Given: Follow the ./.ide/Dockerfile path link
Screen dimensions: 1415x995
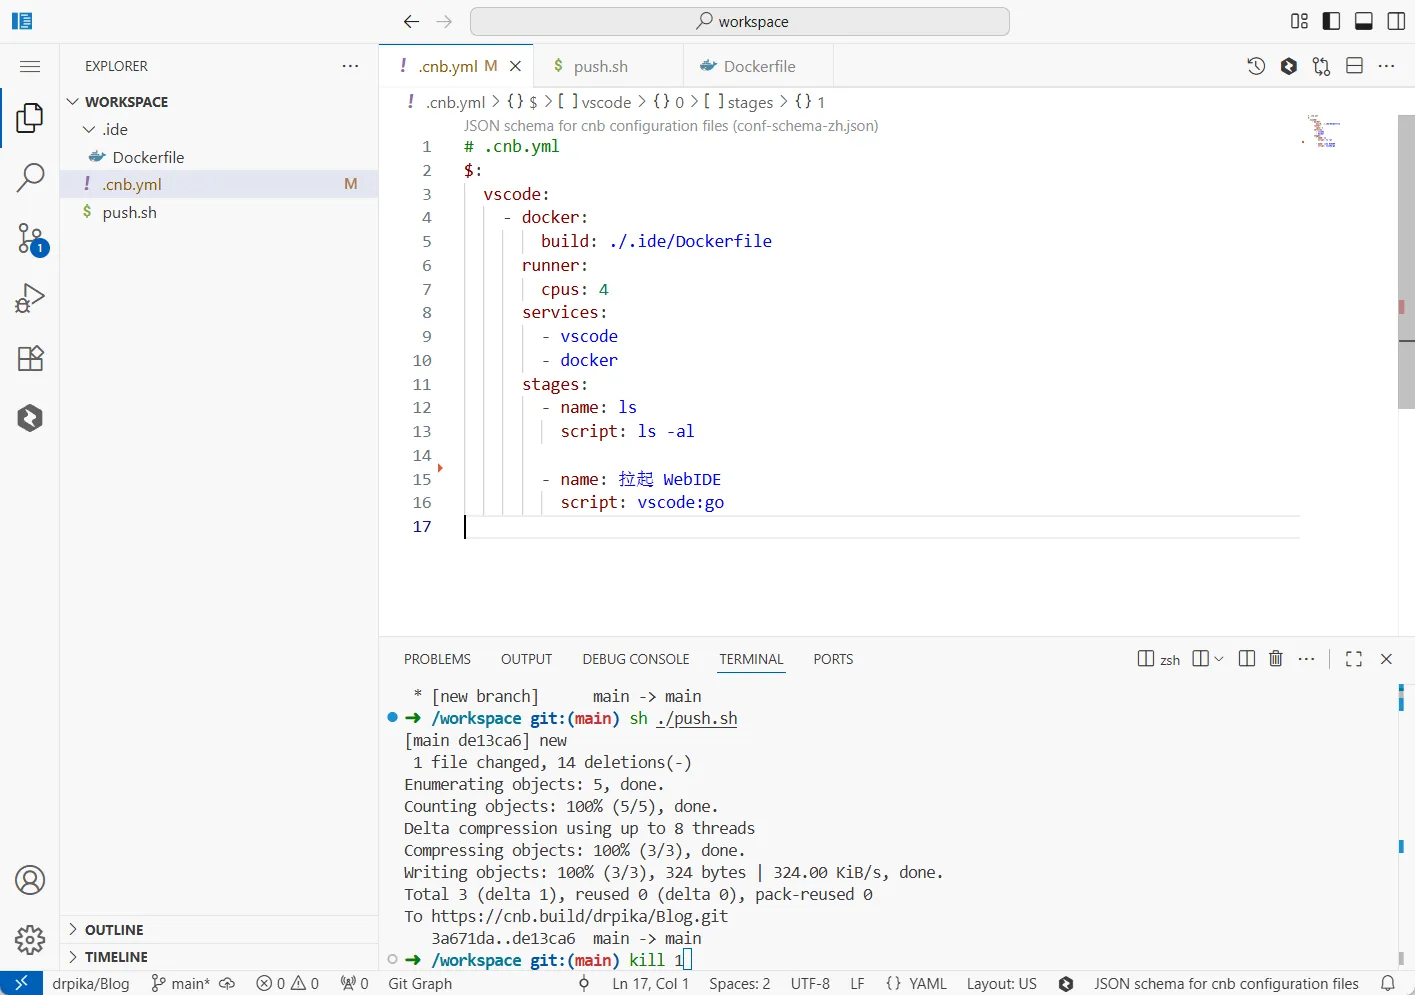Looking at the screenshot, I should pos(690,241).
